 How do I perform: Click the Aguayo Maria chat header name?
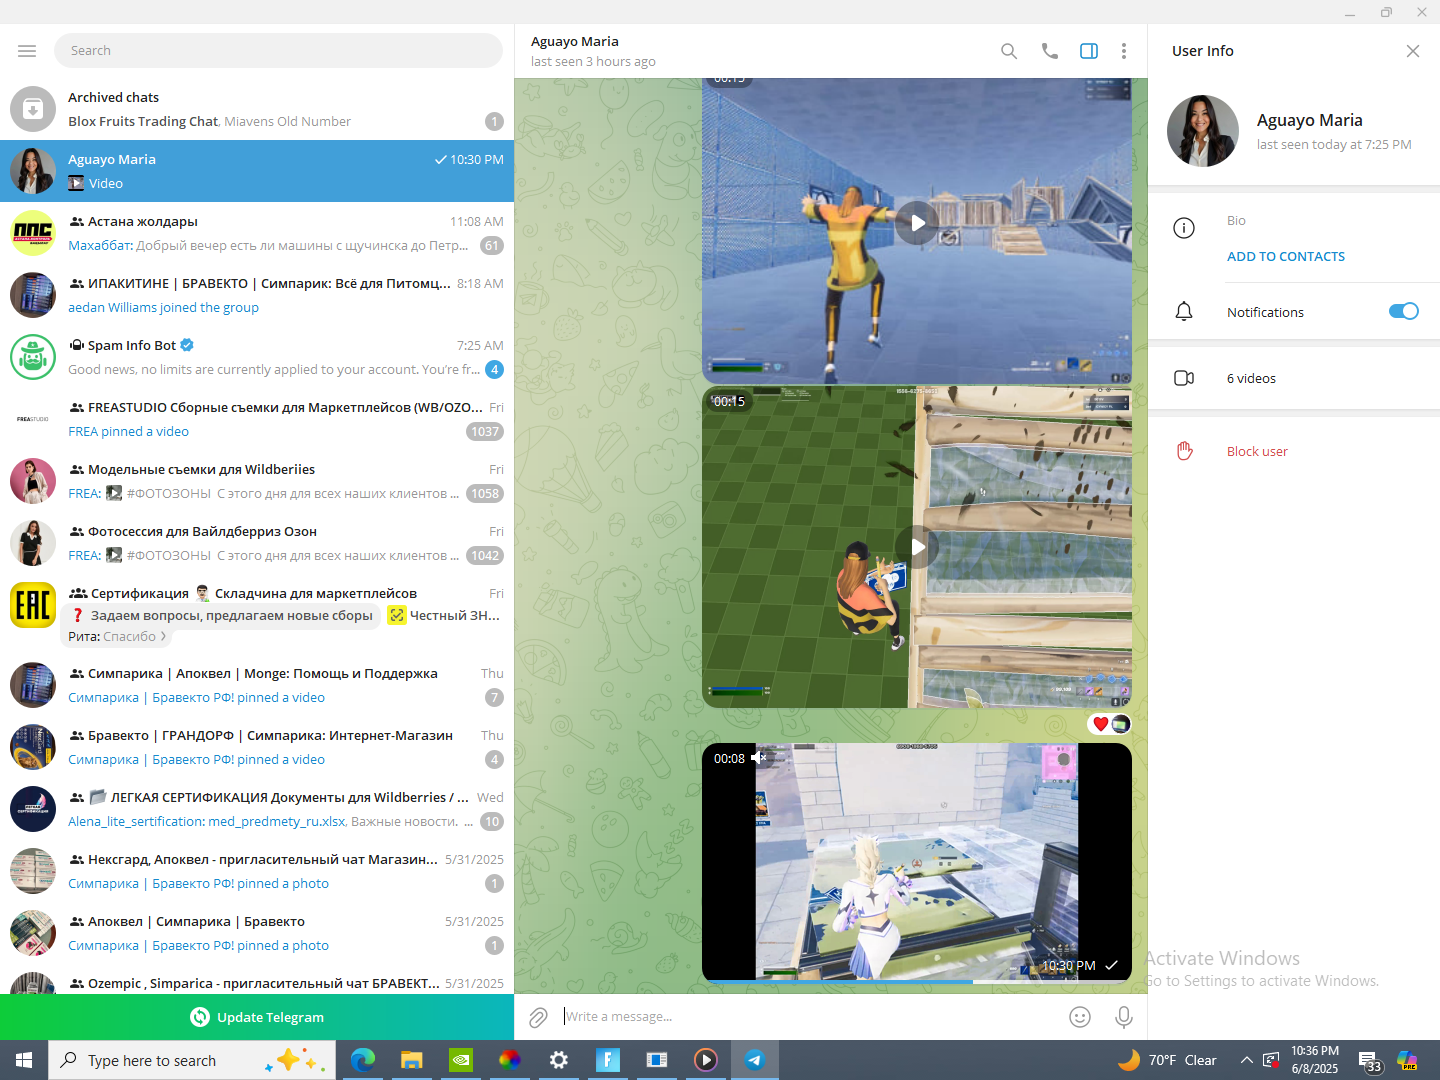coord(575,41)
